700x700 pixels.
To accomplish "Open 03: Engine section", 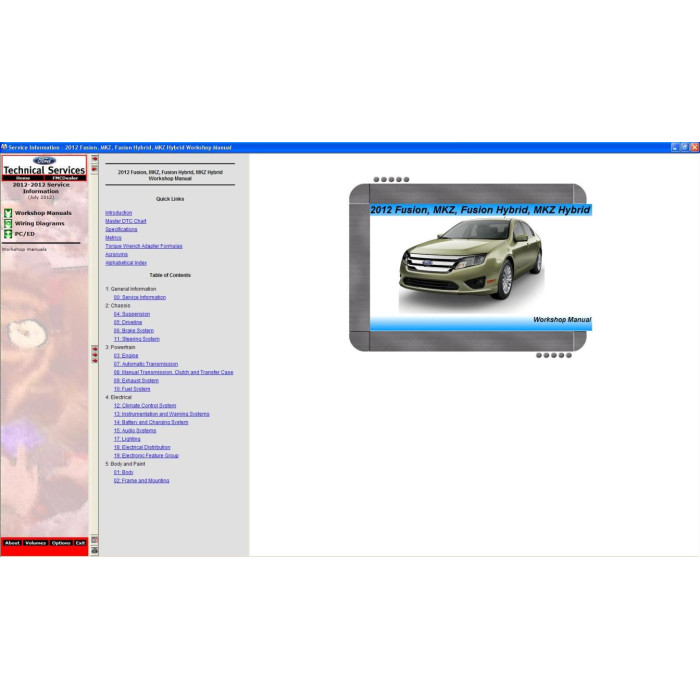I will pos(126,356).
